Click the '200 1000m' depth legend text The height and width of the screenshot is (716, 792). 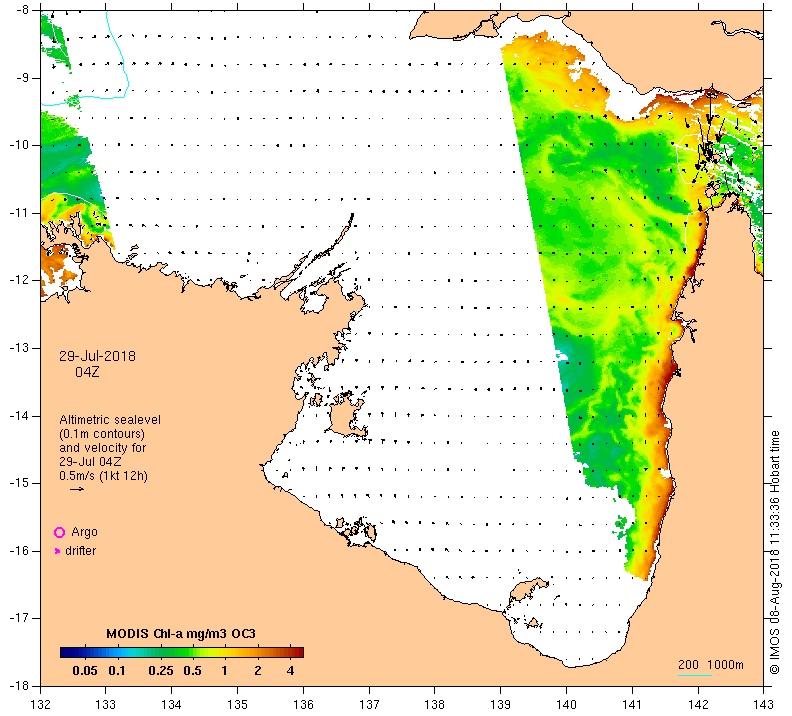711,664
